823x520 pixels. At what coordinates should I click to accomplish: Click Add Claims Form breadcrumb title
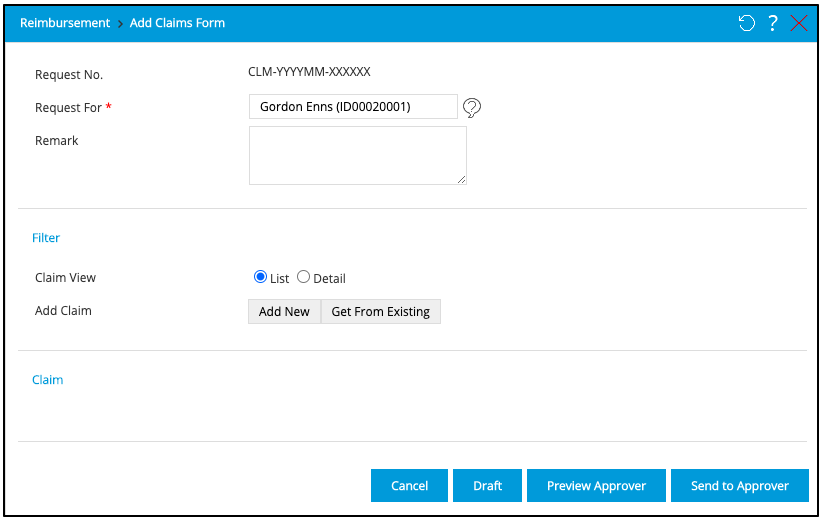click(x=177, y=23)
